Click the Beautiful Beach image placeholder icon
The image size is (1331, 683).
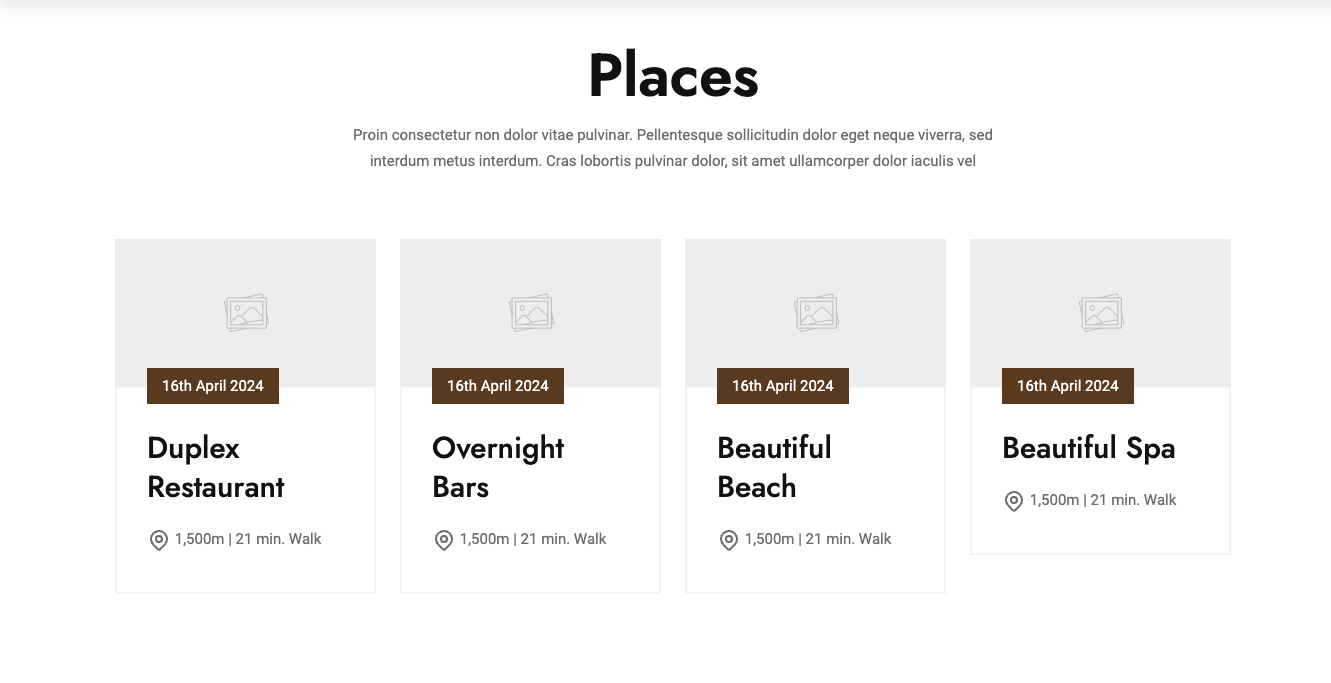[816, 313]
